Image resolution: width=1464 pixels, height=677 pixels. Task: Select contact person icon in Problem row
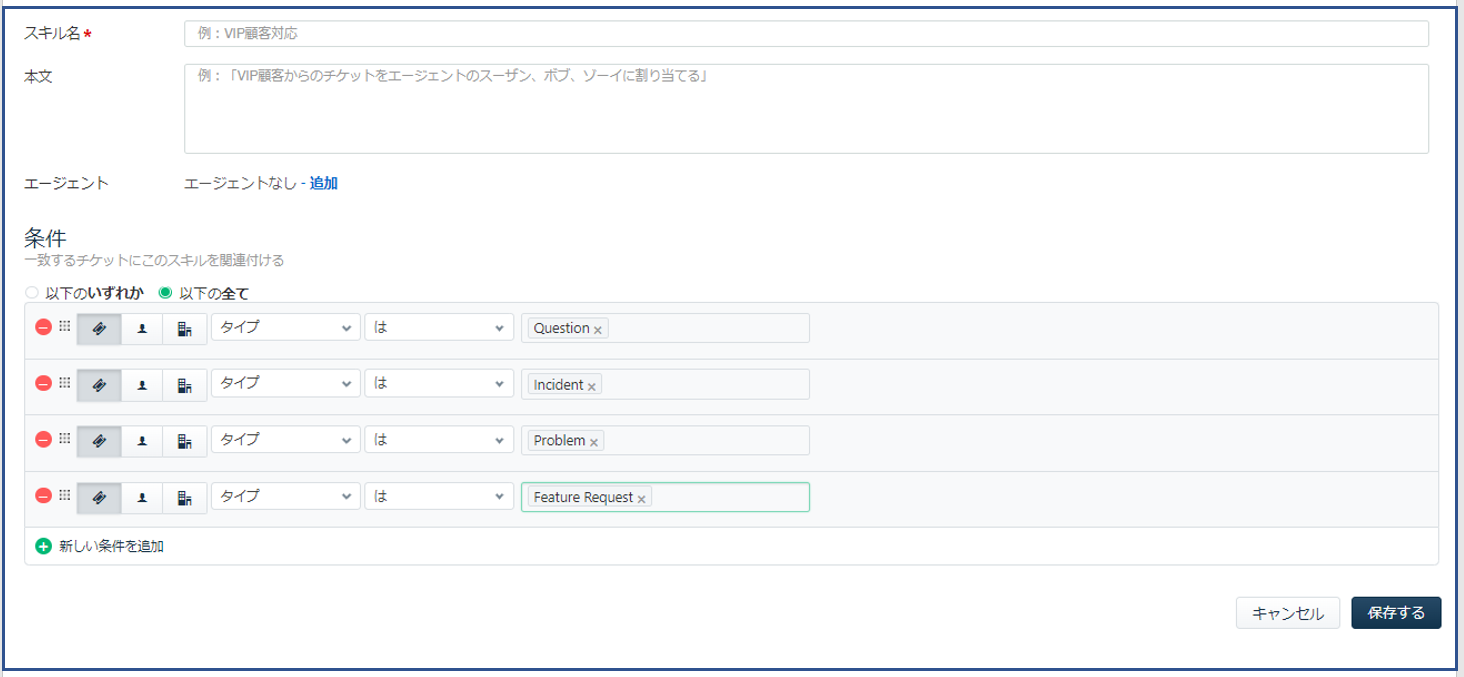pyautogui.click(x=142, y=441)
